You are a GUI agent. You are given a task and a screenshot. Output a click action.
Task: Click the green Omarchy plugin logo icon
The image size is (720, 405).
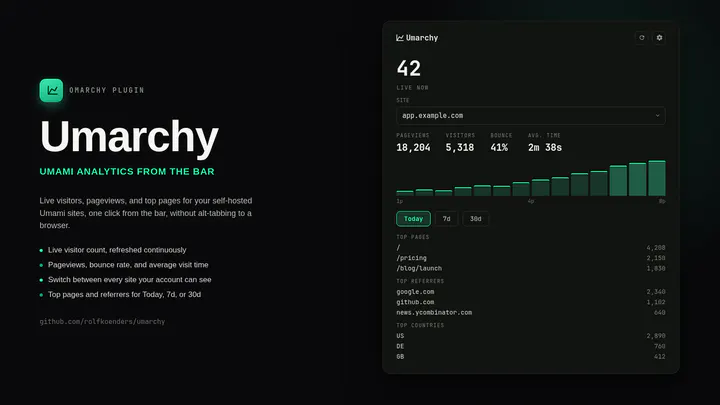pyautogui.click(x=51, y=90)
